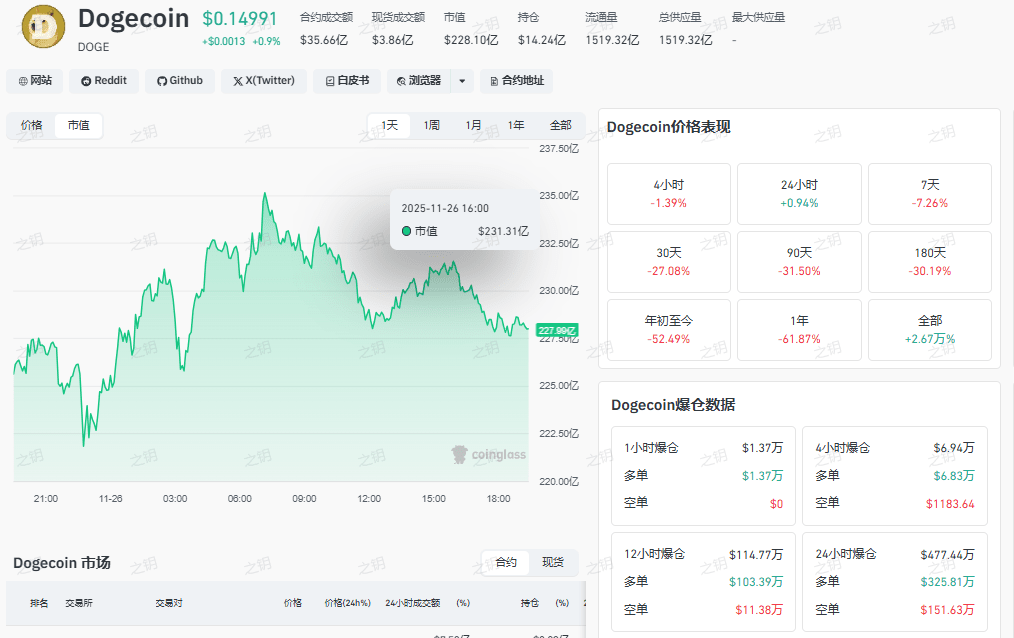Click the price $0.14991 in header
This screenshot has width=1014, height=638.
(x=239, y=19)
